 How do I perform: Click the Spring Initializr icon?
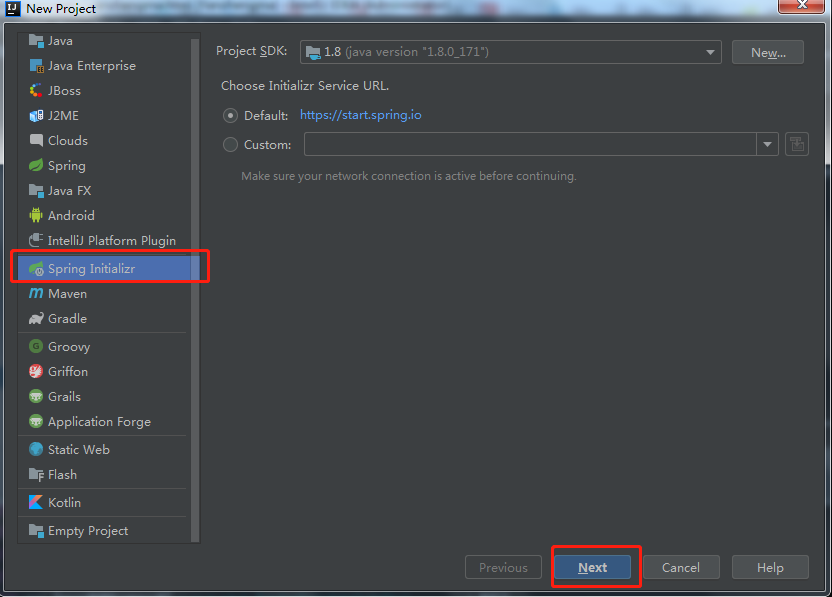[36, 269]
